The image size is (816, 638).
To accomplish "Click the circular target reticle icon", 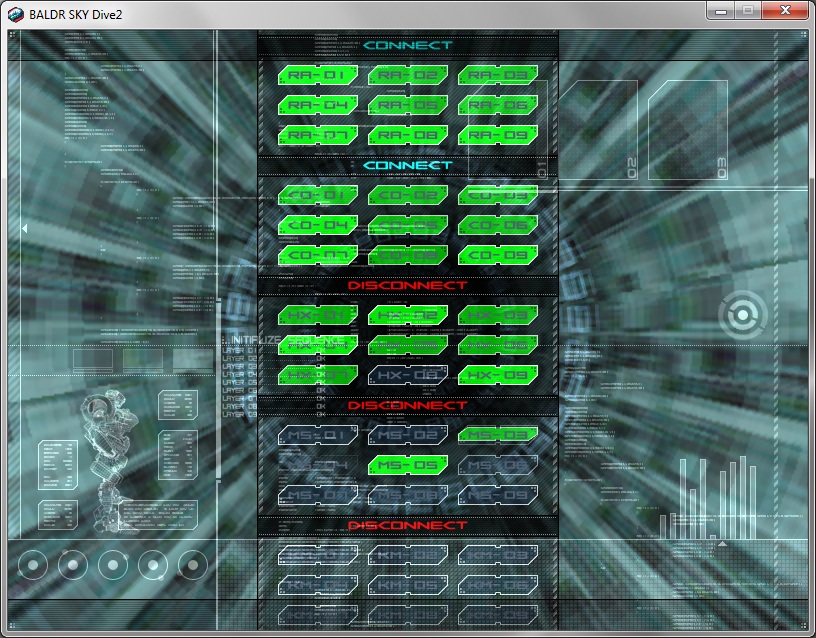I will [743, 315].
